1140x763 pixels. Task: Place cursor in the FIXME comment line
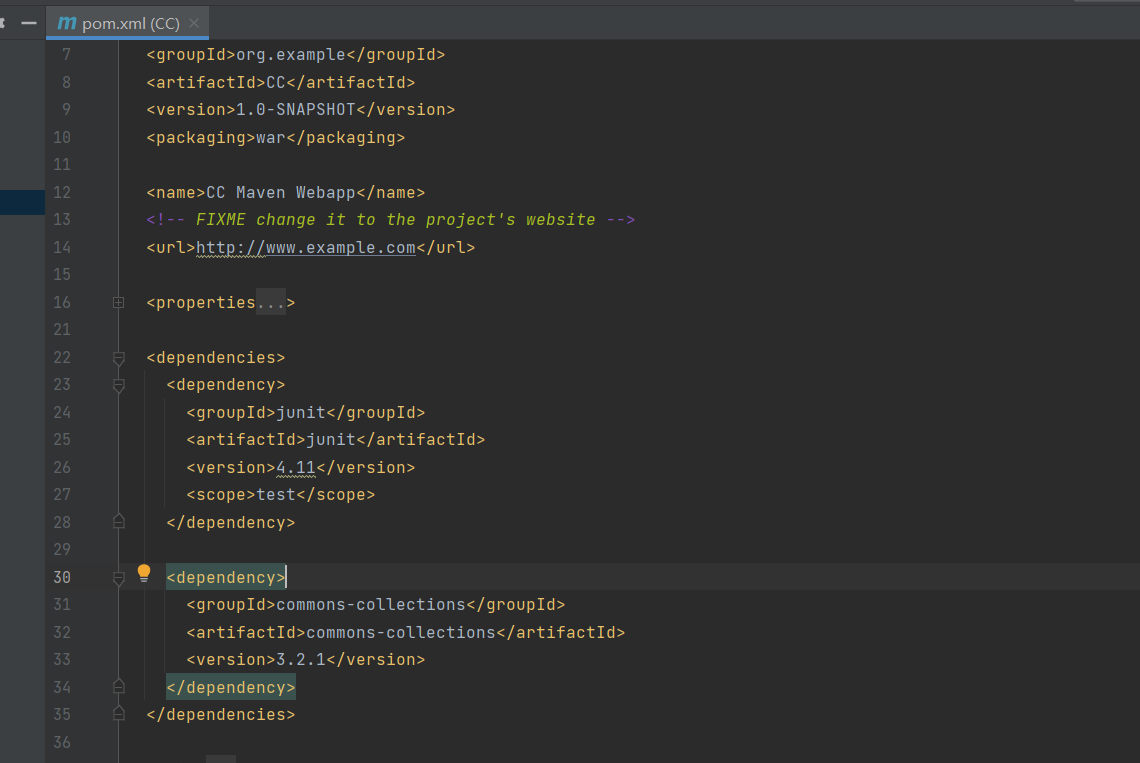(x=400, y=220)
